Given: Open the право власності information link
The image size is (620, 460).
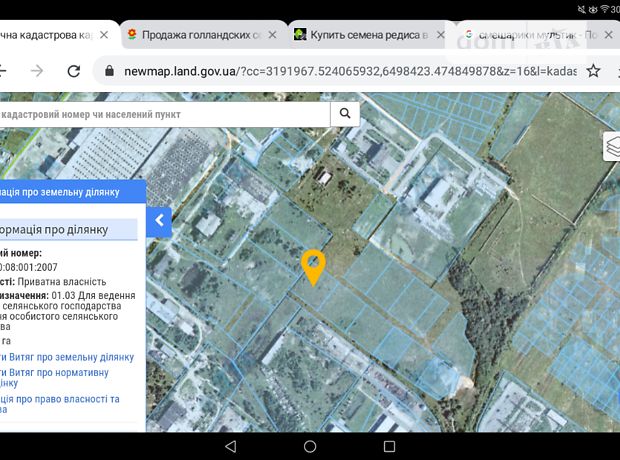Looking at the screenshot, I should point(60,404).
